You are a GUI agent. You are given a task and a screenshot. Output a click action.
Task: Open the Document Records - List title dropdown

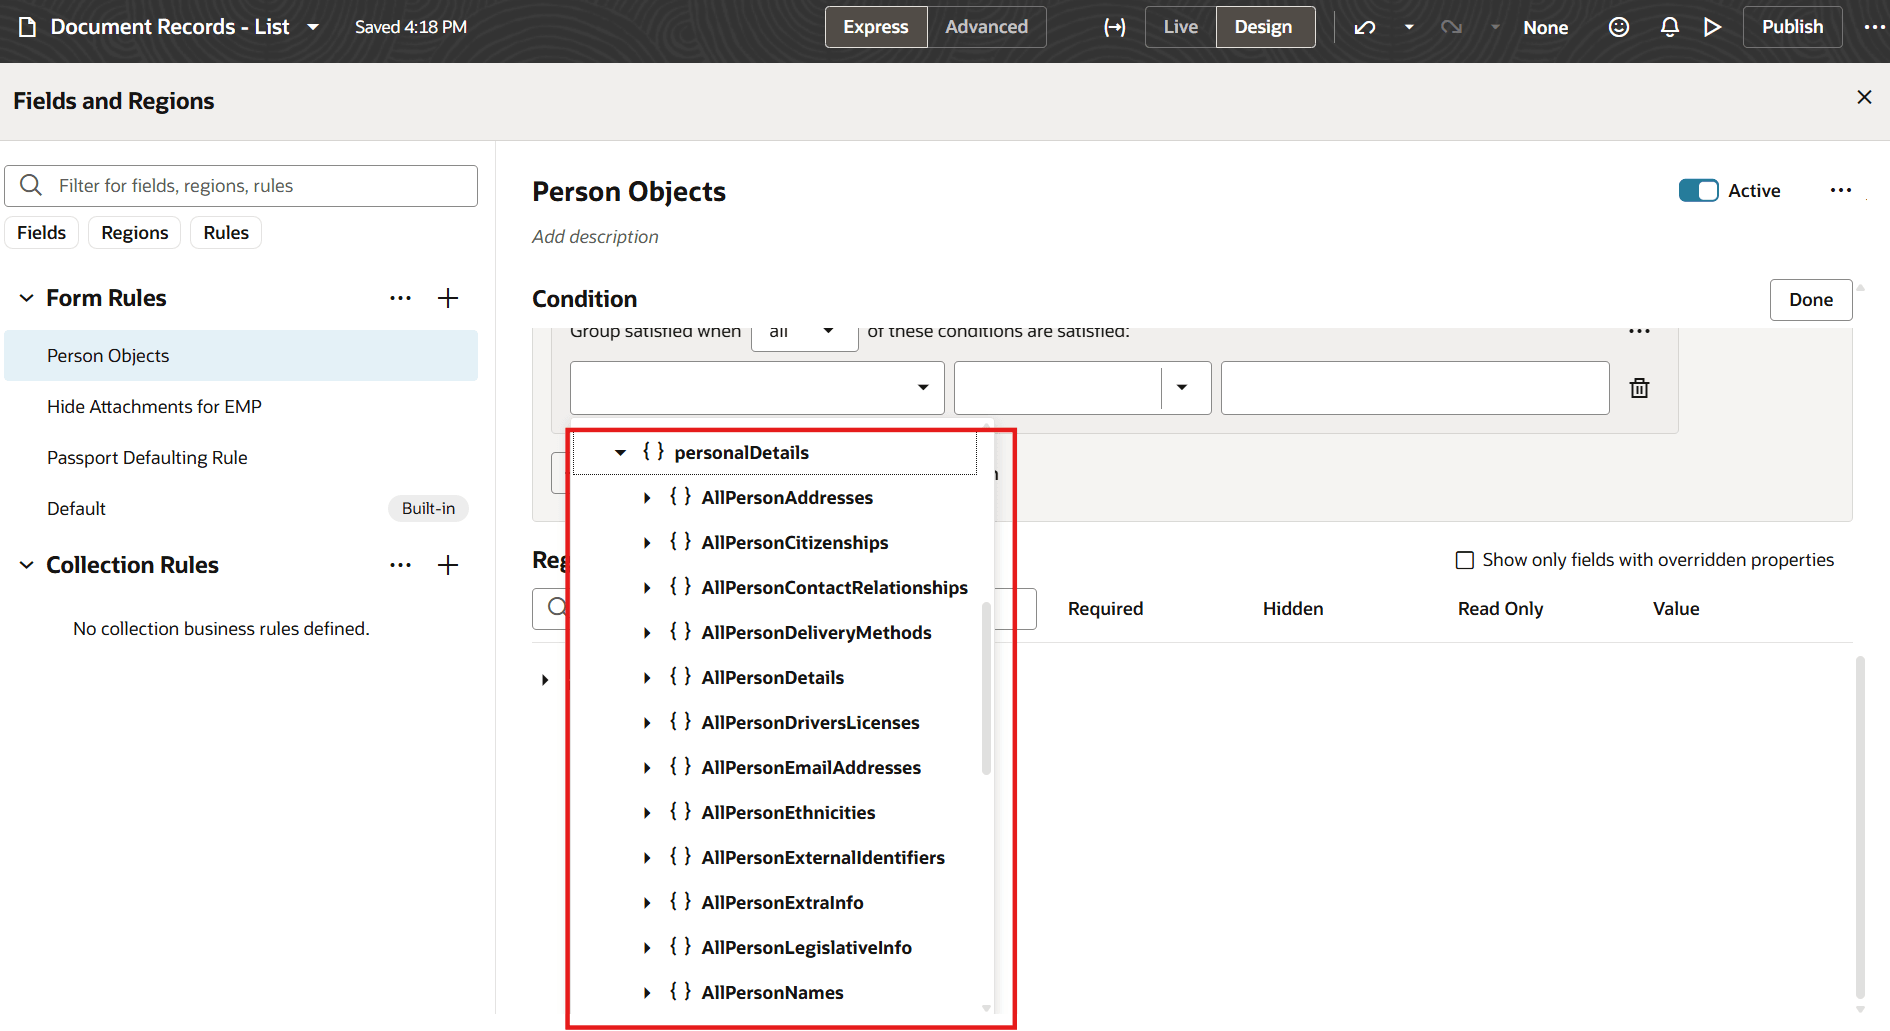[313, 27]
